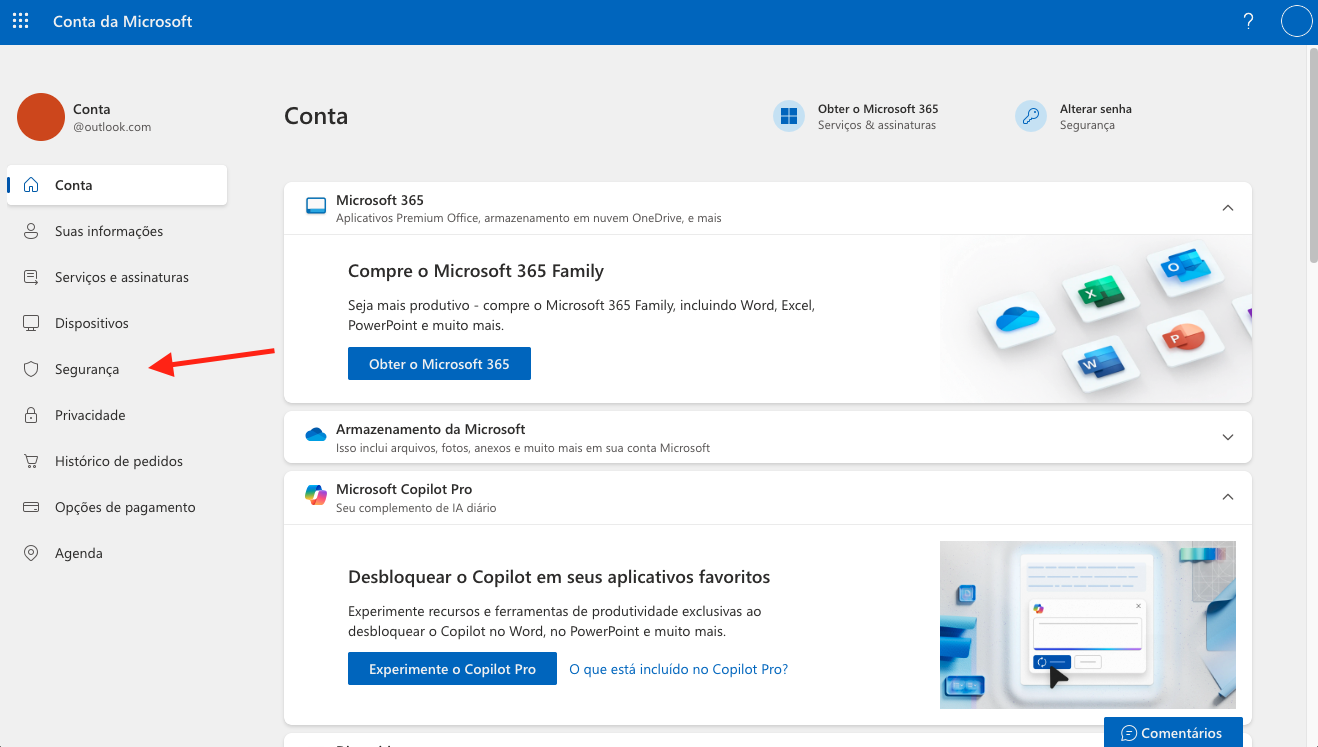Open the app launcher waffle icon
This screenshot has height=747, width=1318.
20,21
